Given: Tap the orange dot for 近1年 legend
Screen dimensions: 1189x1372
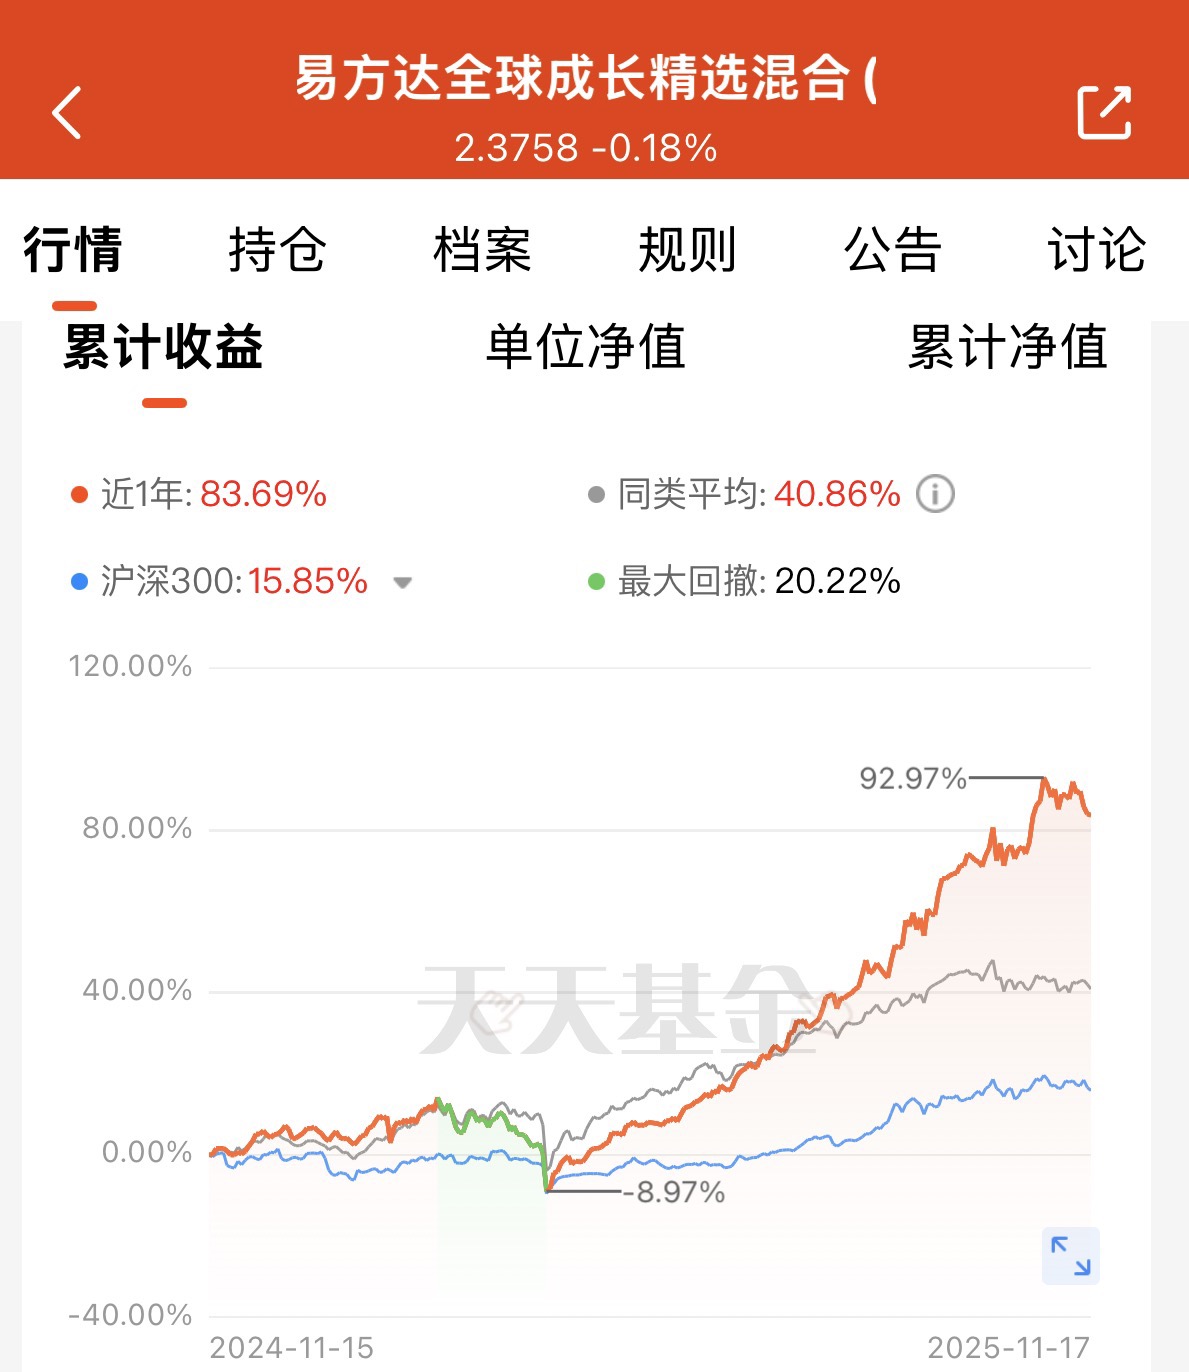Looking at the screenshot, I should (x=80, y=495).
